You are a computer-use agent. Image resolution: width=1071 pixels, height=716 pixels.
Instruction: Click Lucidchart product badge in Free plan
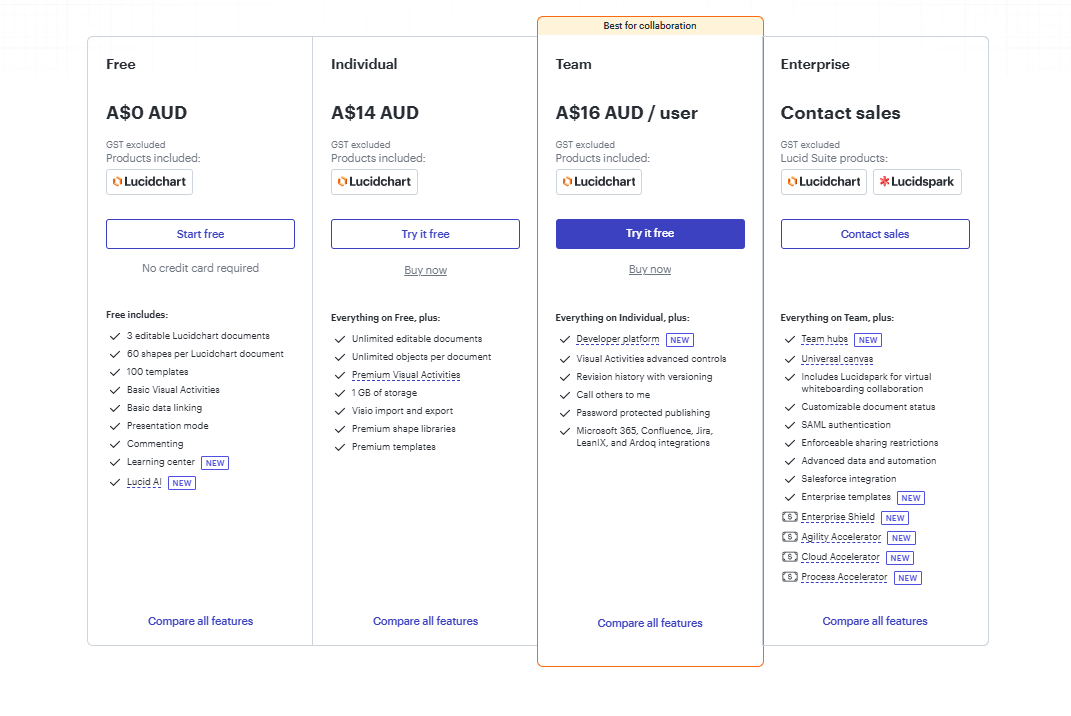149,182
